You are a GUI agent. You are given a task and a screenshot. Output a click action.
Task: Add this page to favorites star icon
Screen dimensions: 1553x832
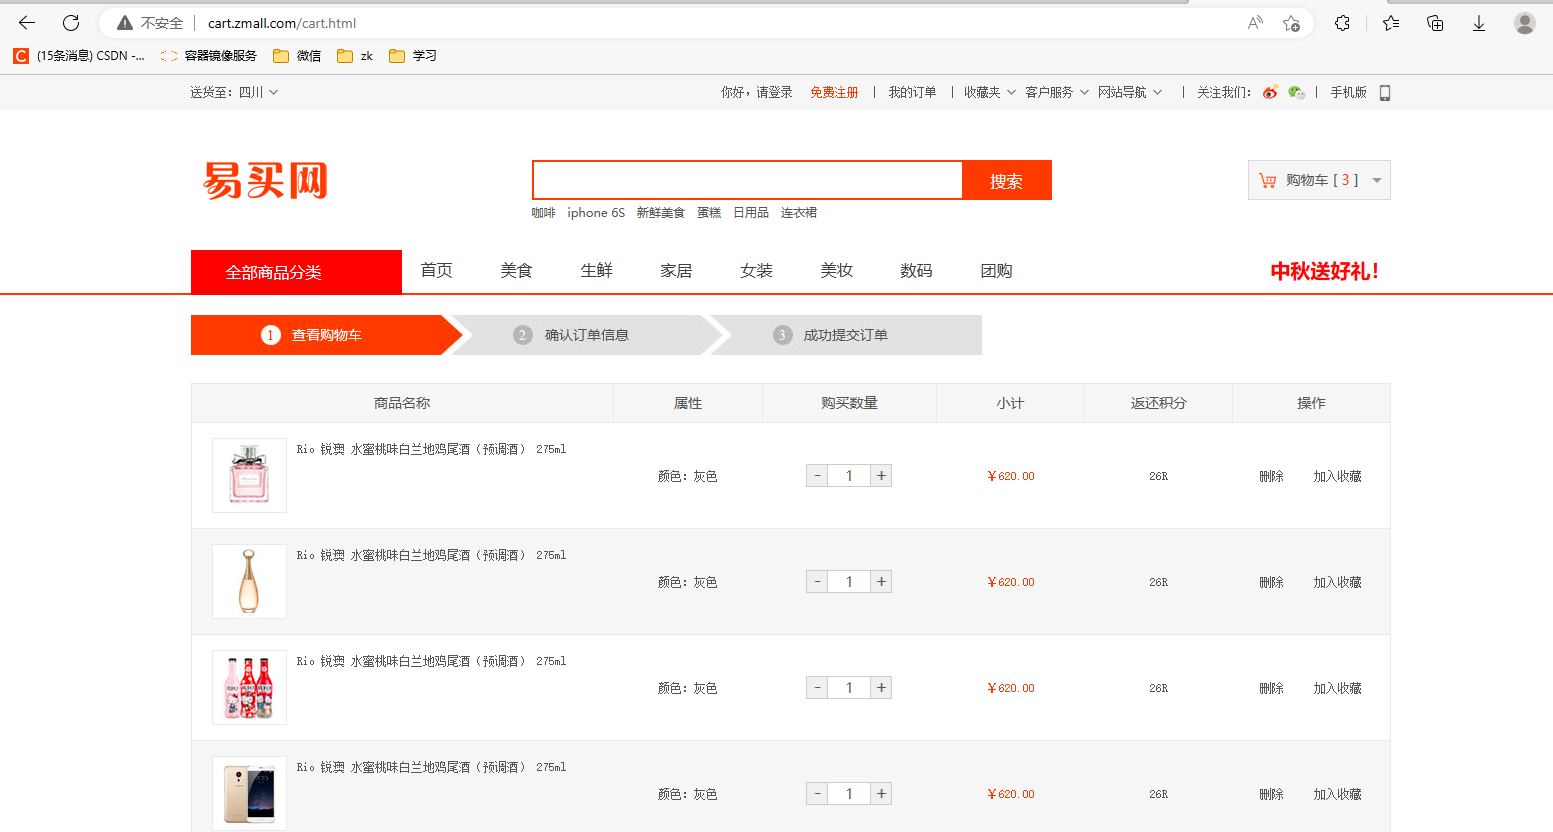[x=1291, y=22]
